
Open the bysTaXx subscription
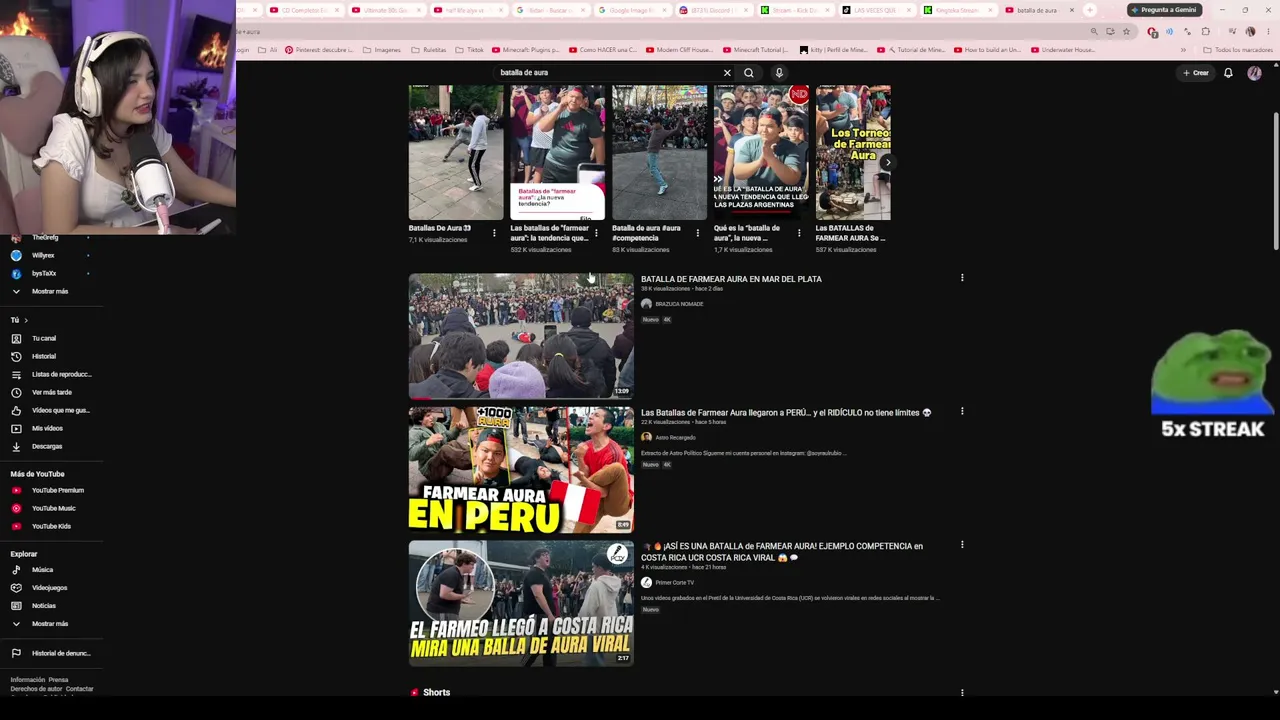(x=50, y=273)
